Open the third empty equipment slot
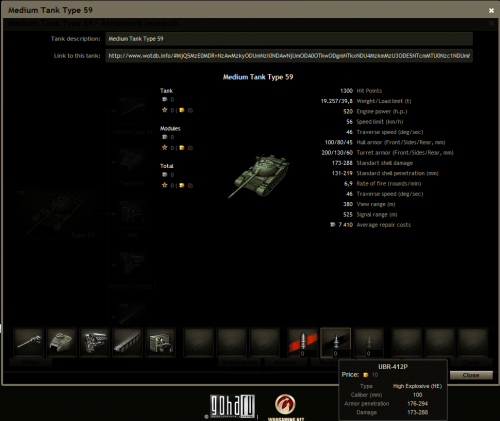The height and width of the screenshot is (421, 500). (x=265, y=342)
